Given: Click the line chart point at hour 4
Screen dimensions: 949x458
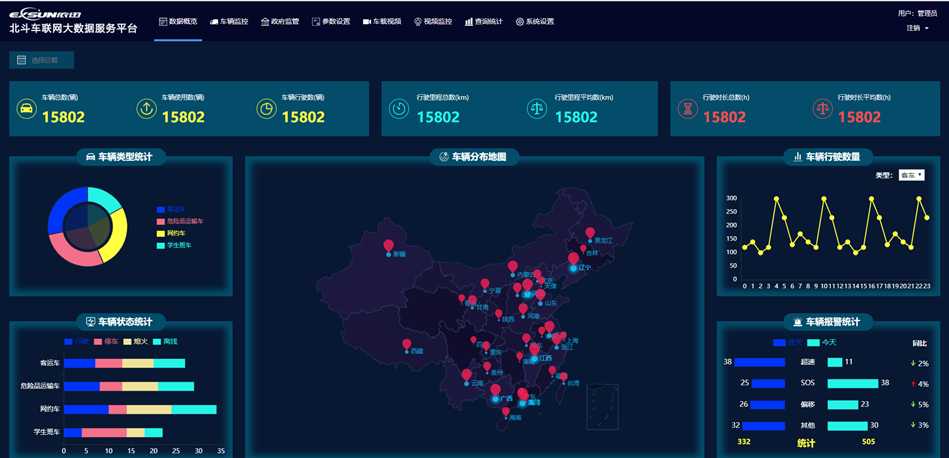Looking at the screenshot, I should (776, 198).
